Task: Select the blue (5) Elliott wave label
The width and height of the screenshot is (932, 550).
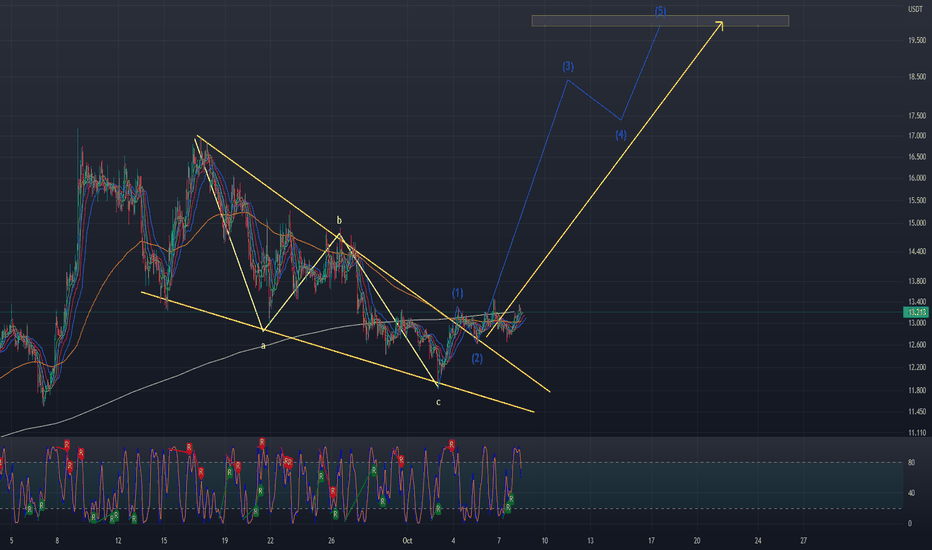Action: point(660,11)
